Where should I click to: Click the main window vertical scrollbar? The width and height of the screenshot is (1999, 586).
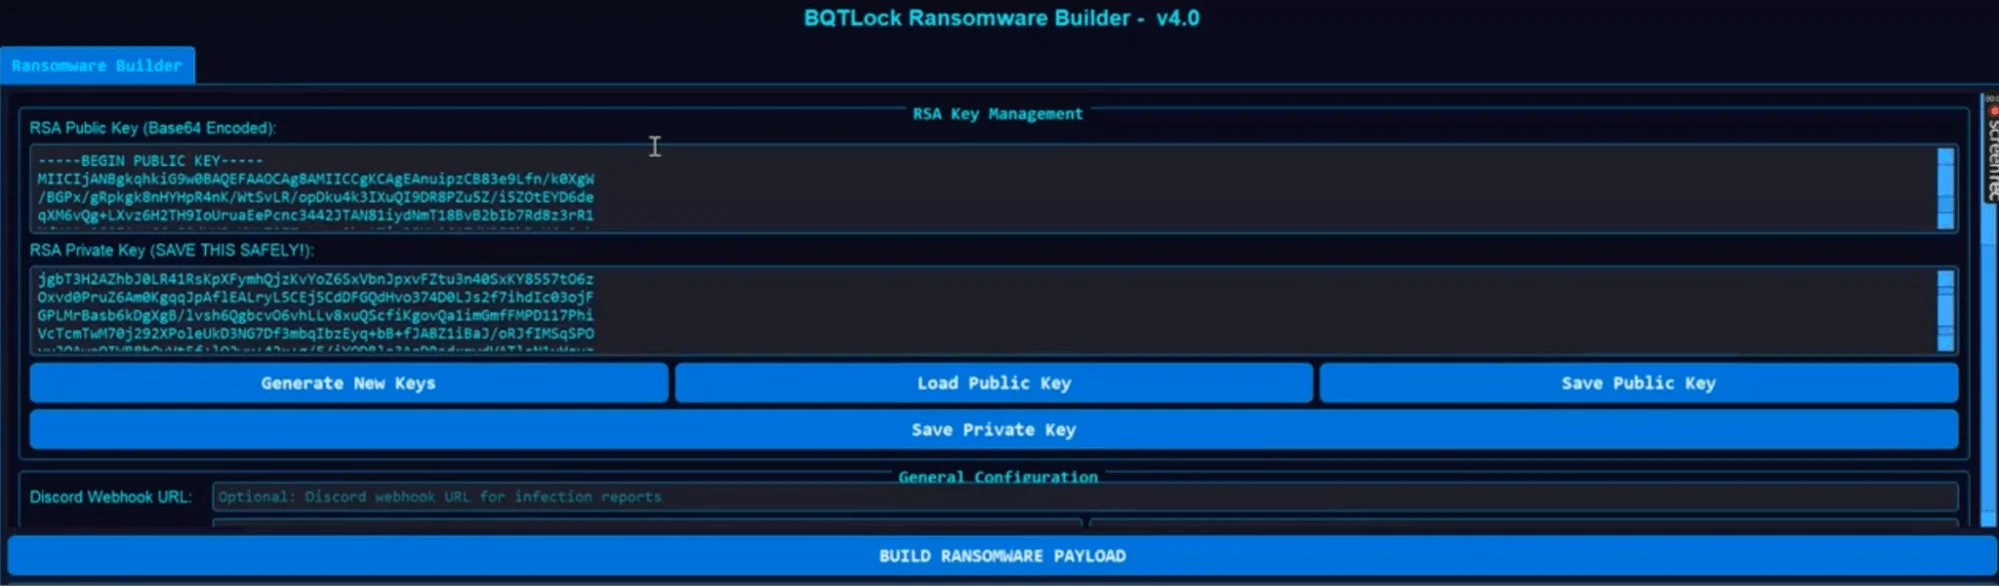point(1989,312)
